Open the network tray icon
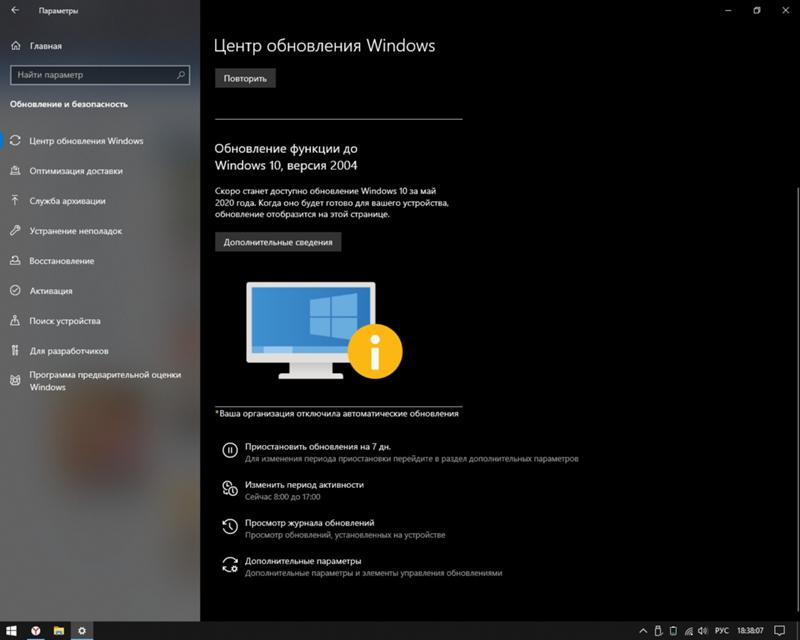 tap(688, 631)
